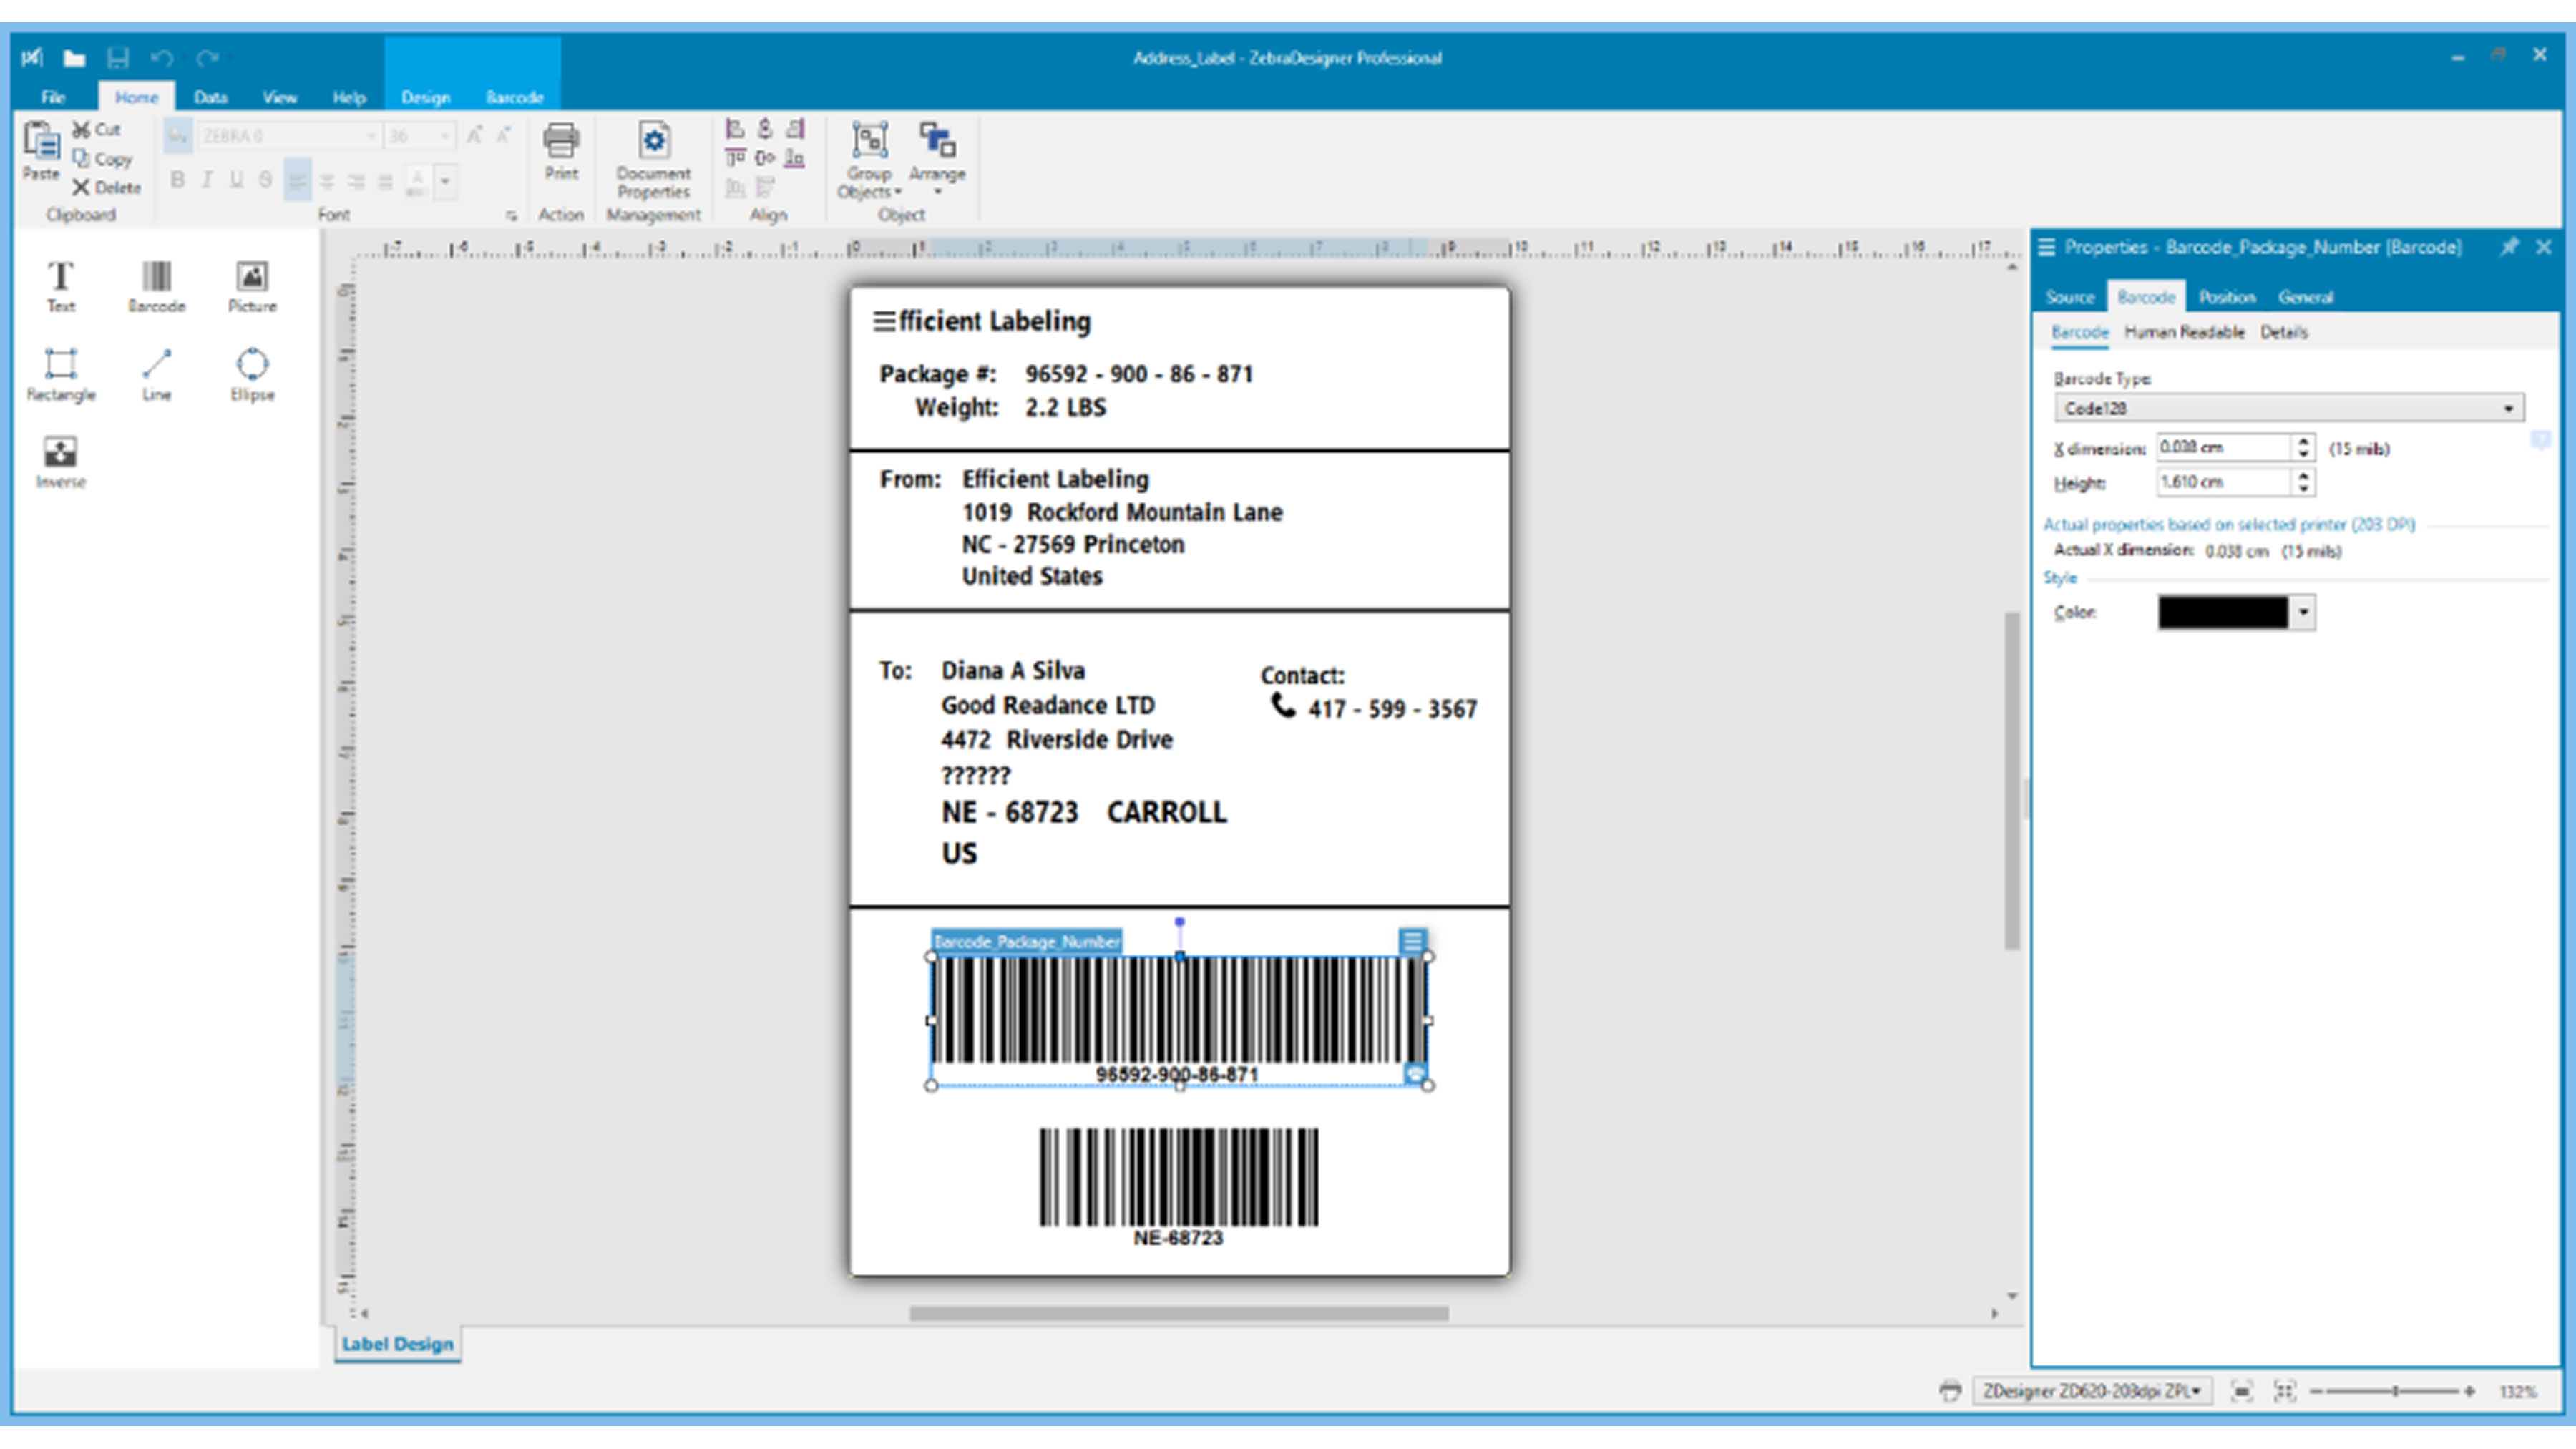Open the Human Readable tab
This screenshot has height=1449, width=2576.
2185,333
